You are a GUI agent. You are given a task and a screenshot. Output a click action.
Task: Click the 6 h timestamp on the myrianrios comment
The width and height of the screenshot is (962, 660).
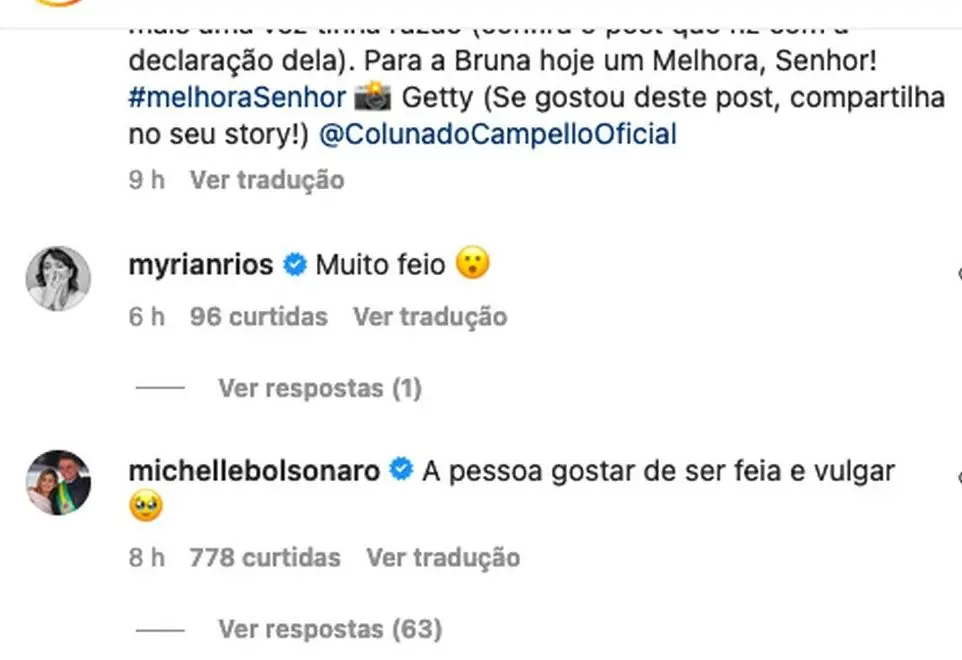coord(146,317)
